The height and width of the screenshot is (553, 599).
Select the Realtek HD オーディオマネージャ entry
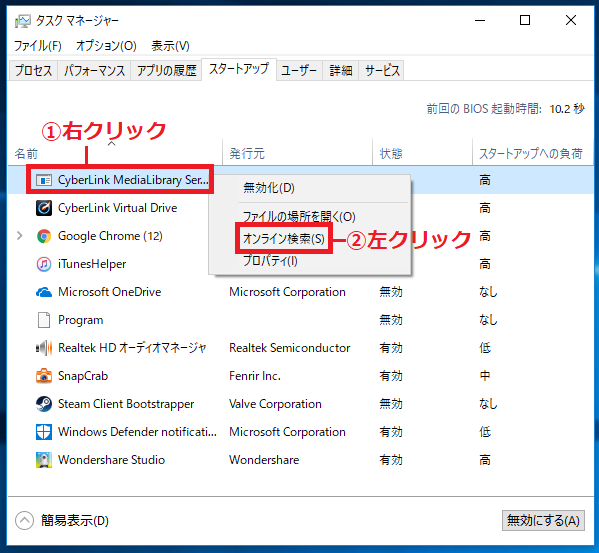(132, 348)
